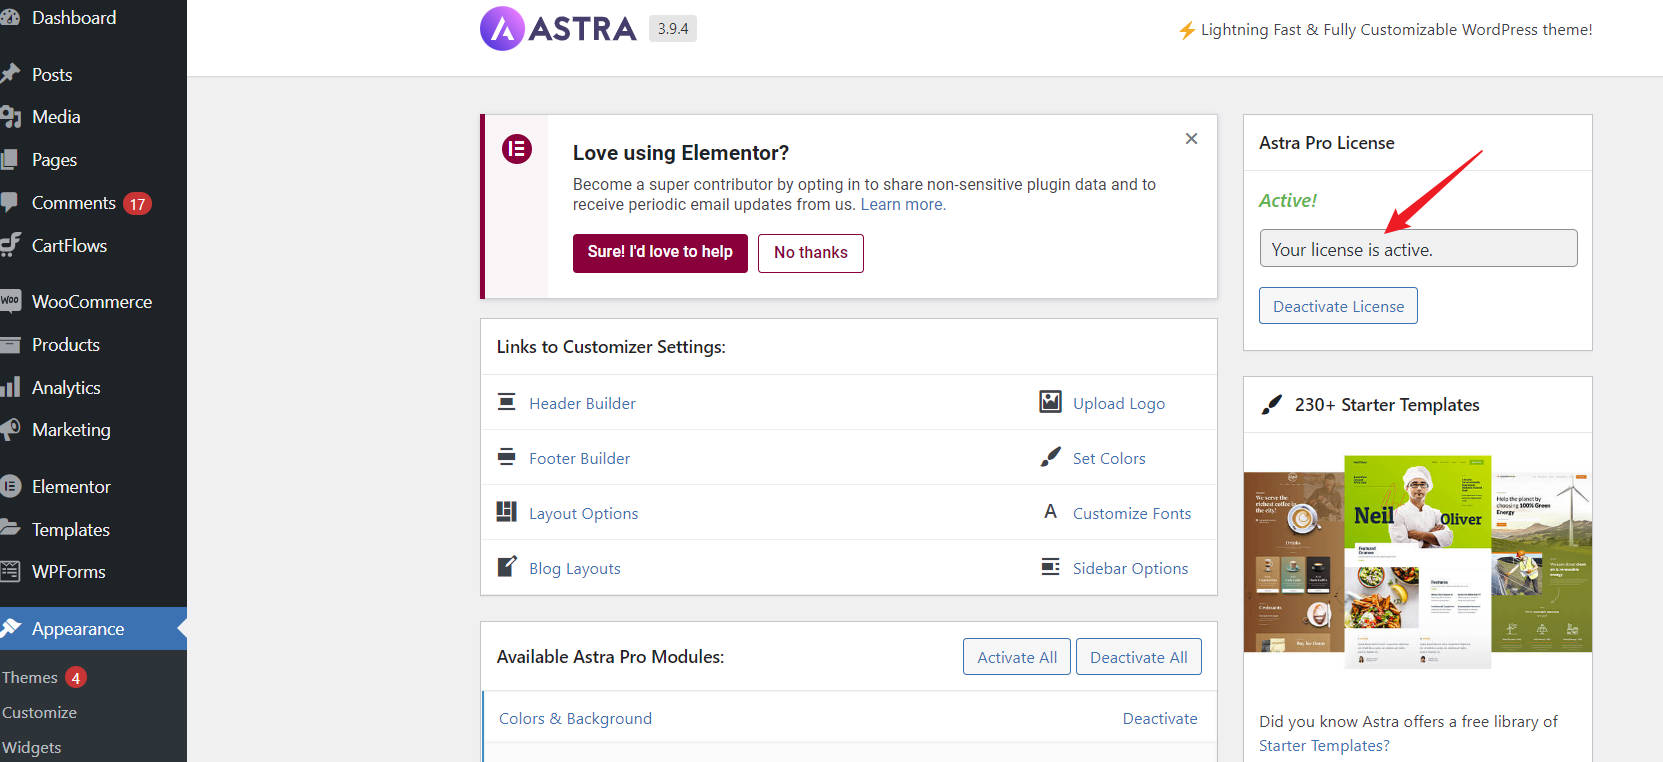Click the Upload Logo image icon

(1050, 402)
